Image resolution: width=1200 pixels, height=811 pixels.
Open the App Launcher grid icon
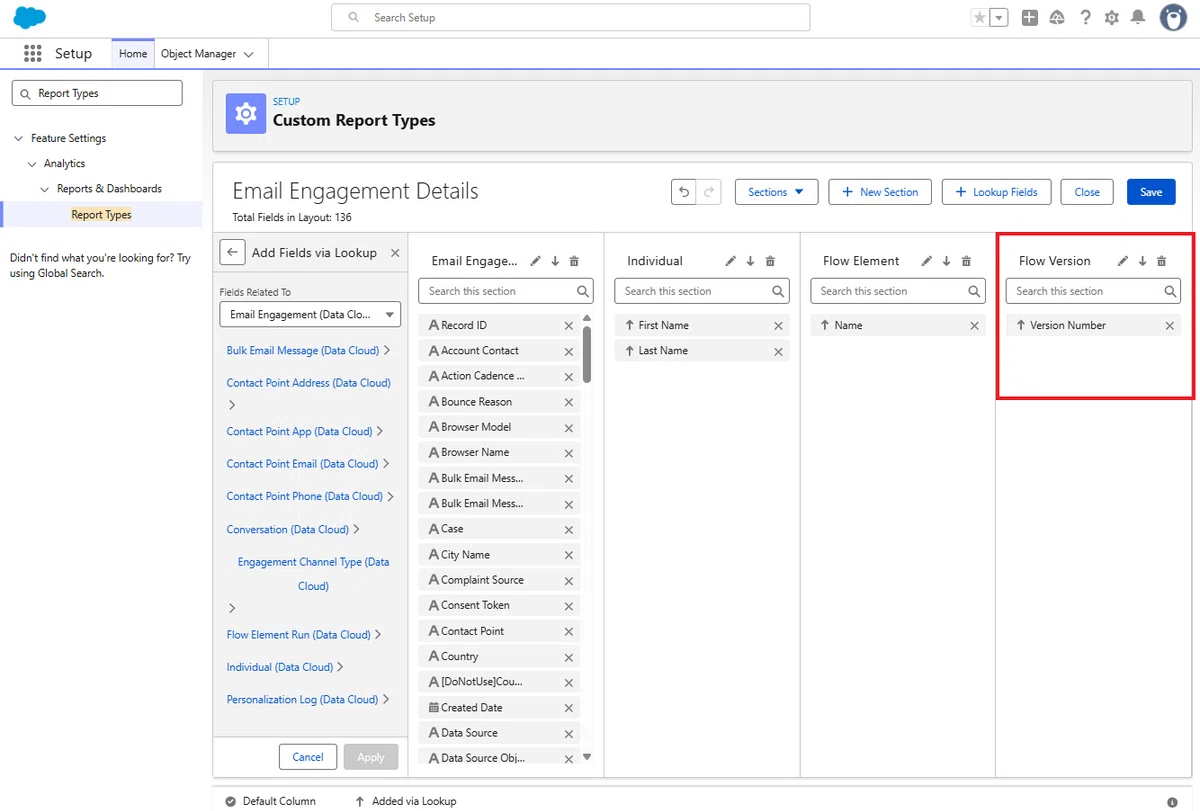click(33, 54)
